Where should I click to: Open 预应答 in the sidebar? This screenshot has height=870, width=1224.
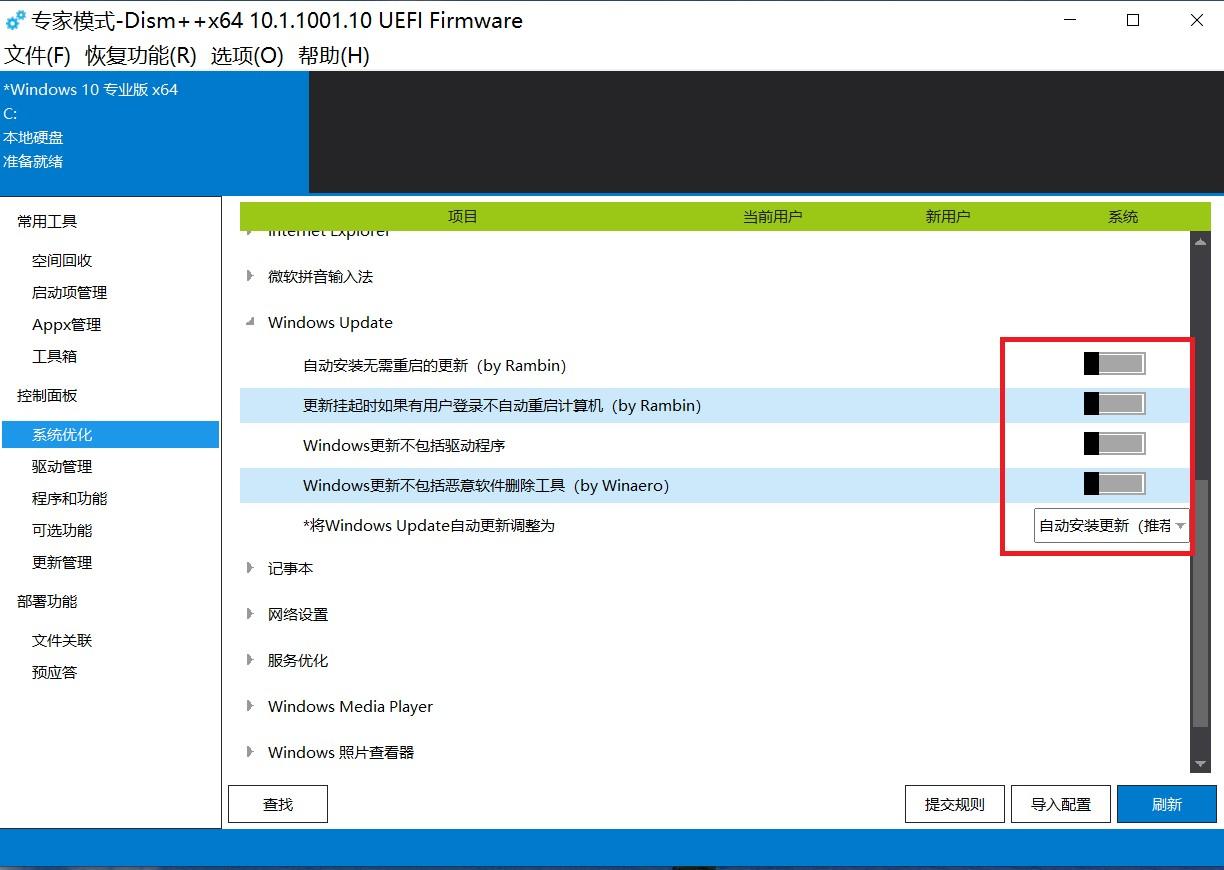click(x=54, y=672)
